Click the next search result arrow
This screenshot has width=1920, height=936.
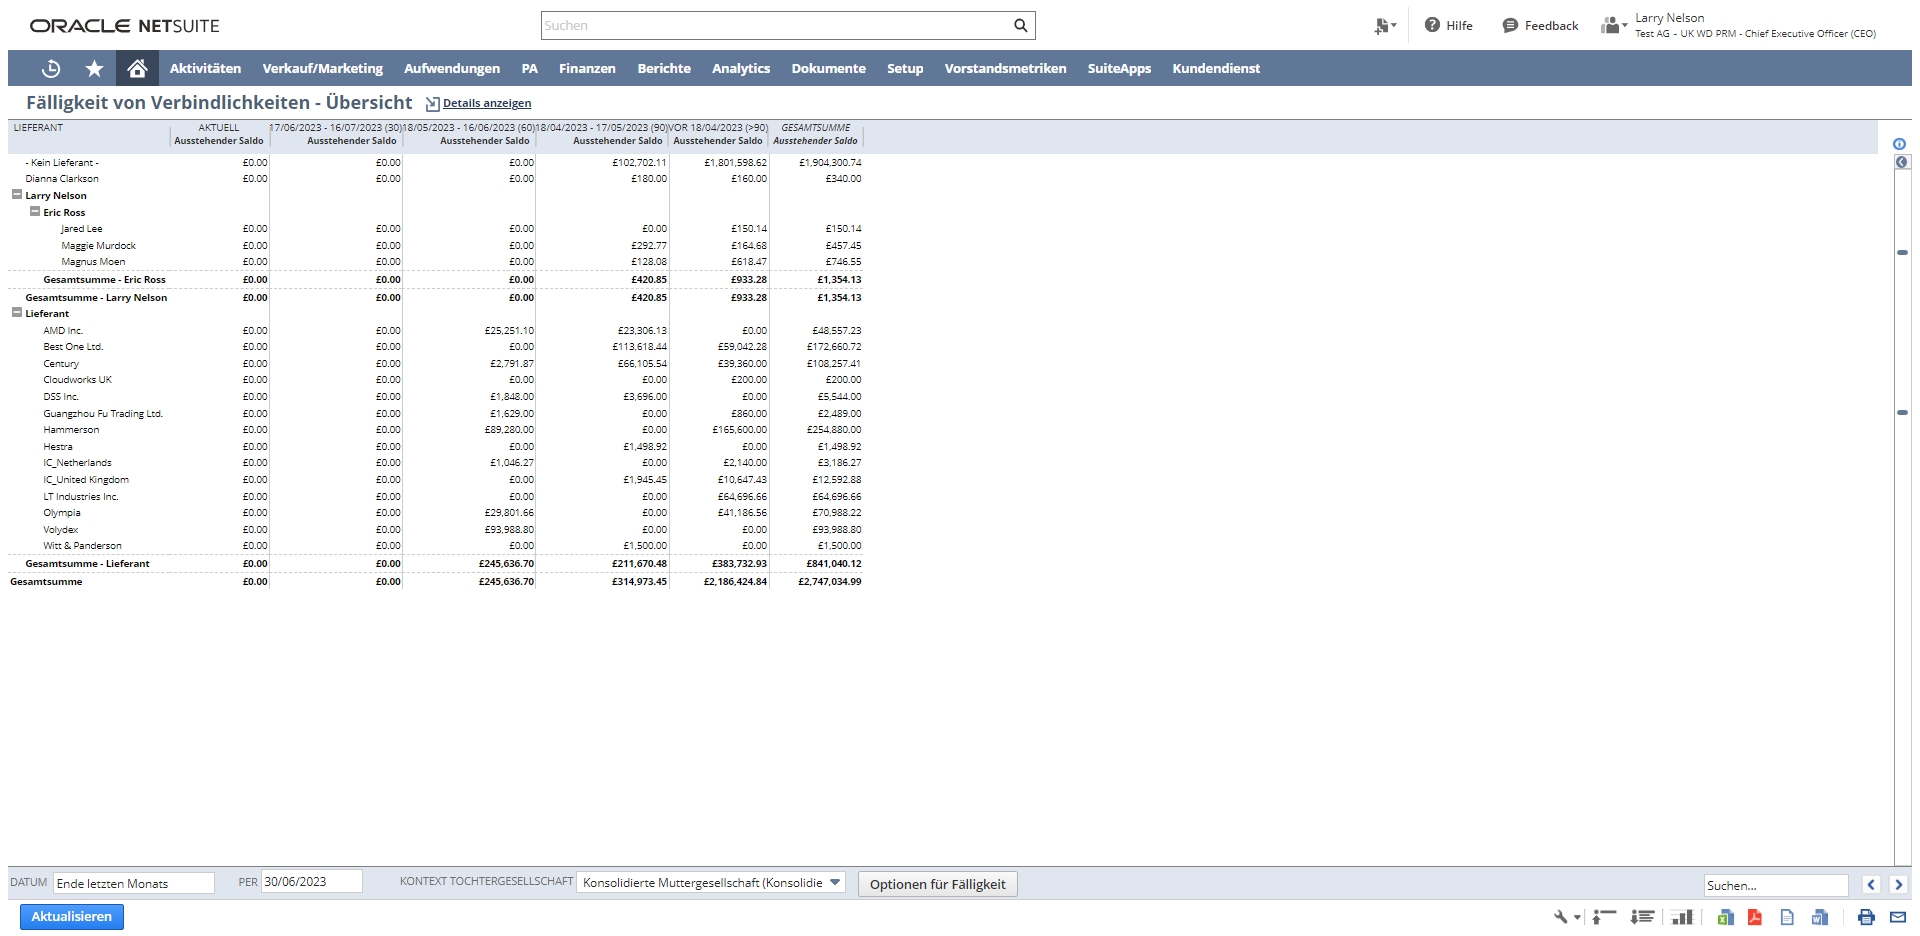point(1898,884)
